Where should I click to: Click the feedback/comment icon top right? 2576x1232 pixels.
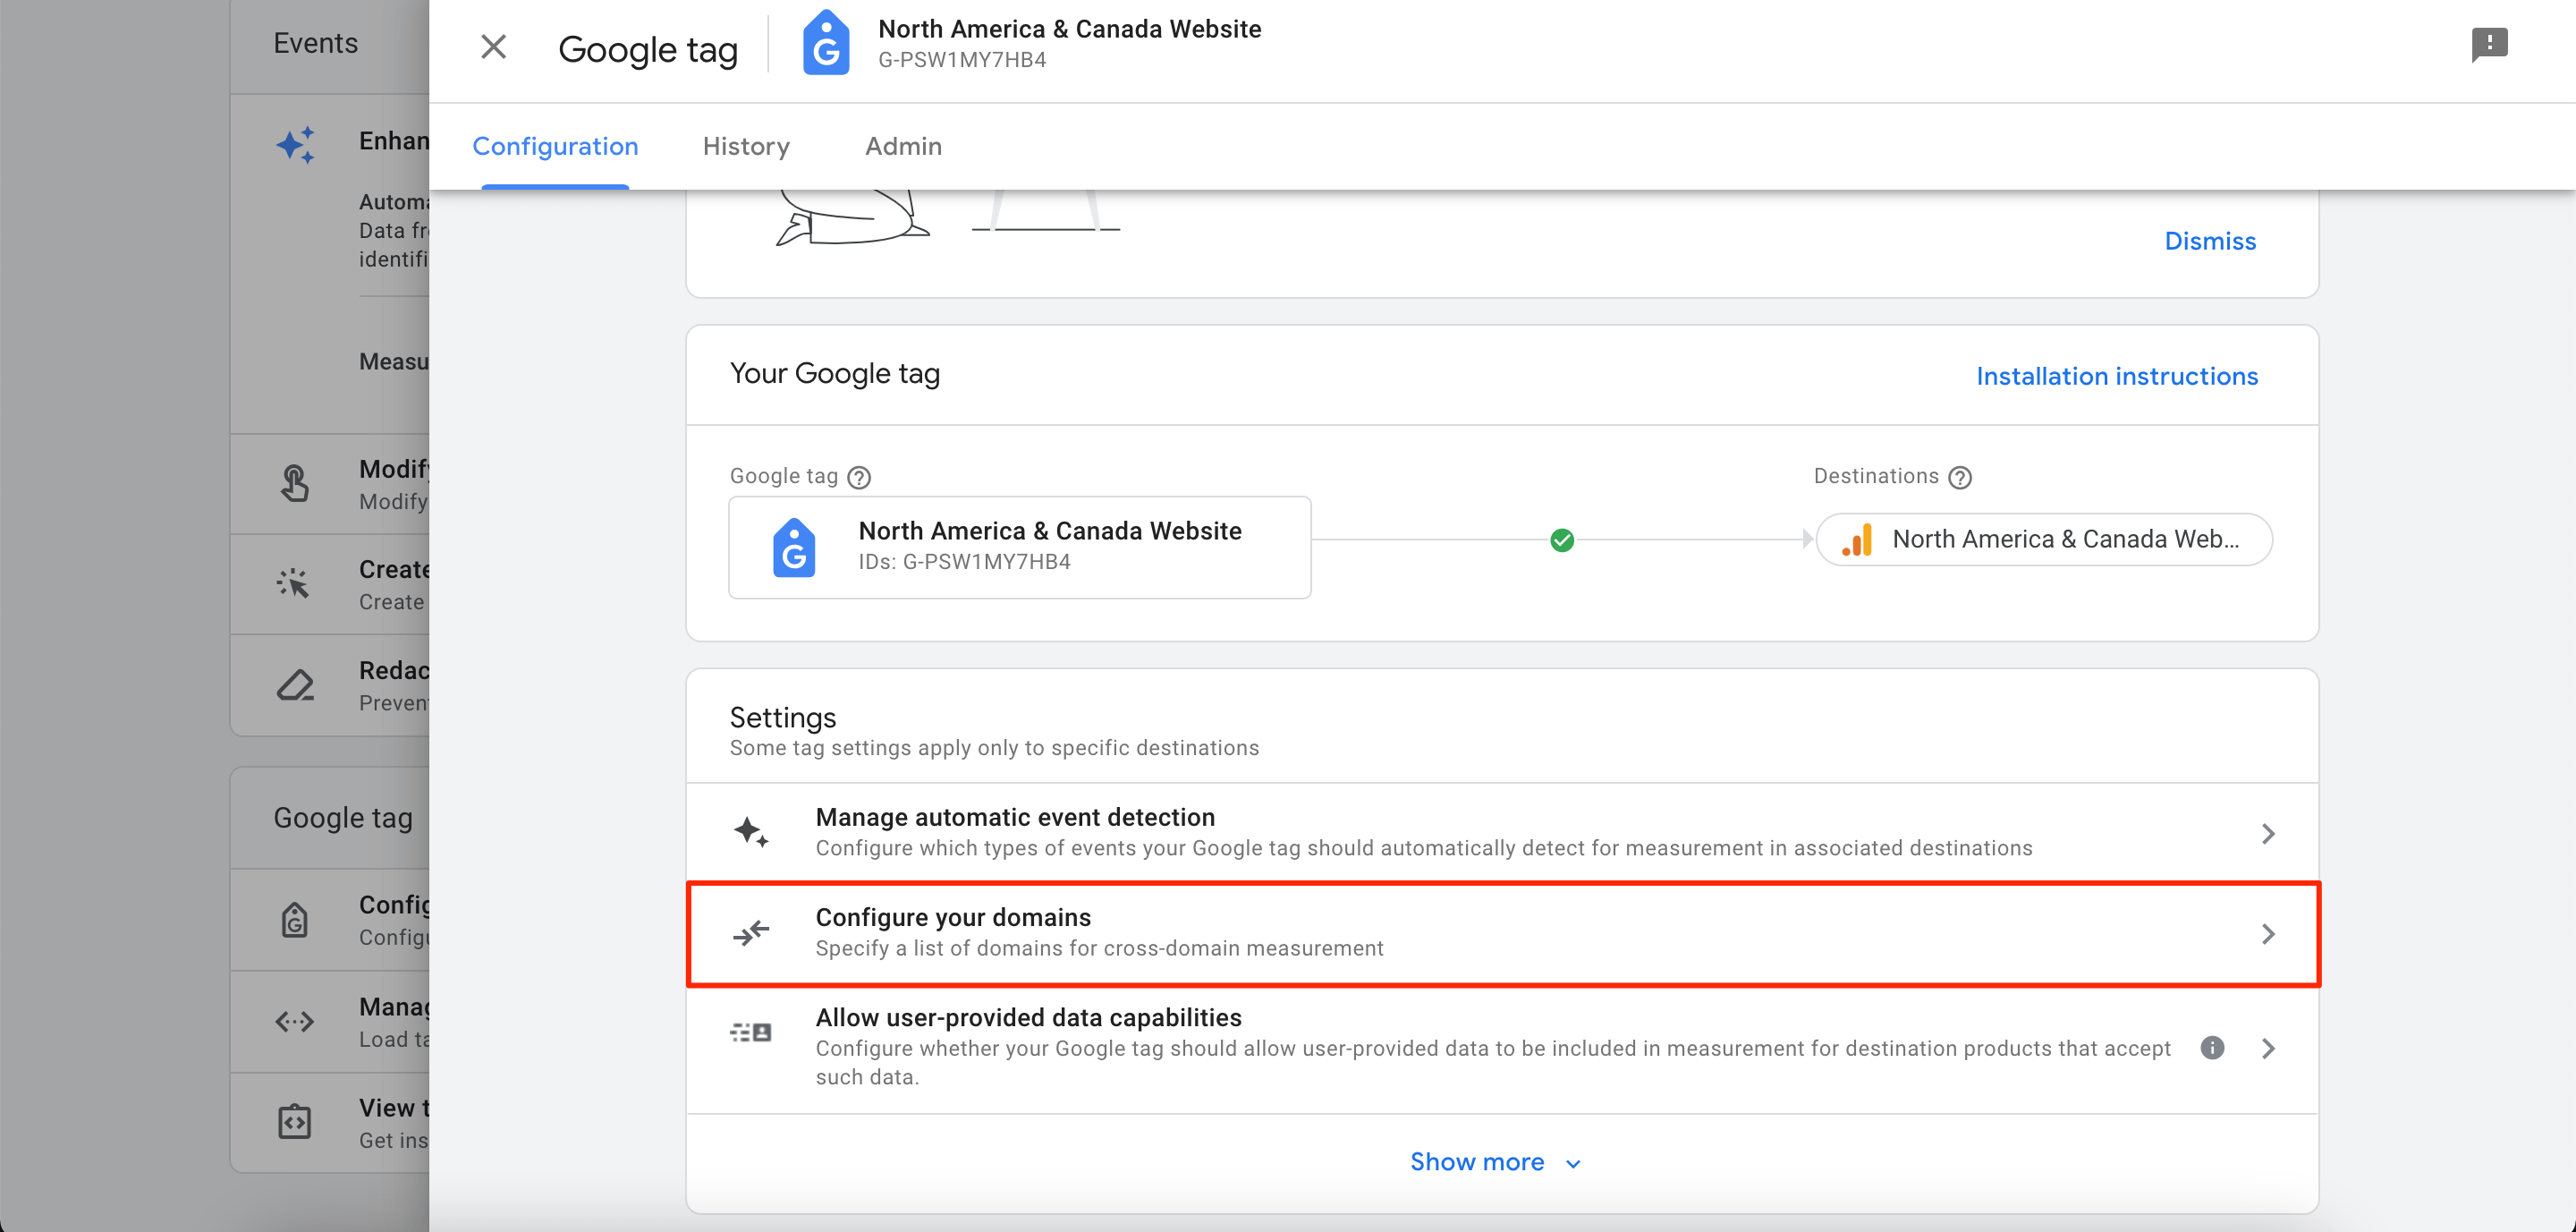[2490, 45]
